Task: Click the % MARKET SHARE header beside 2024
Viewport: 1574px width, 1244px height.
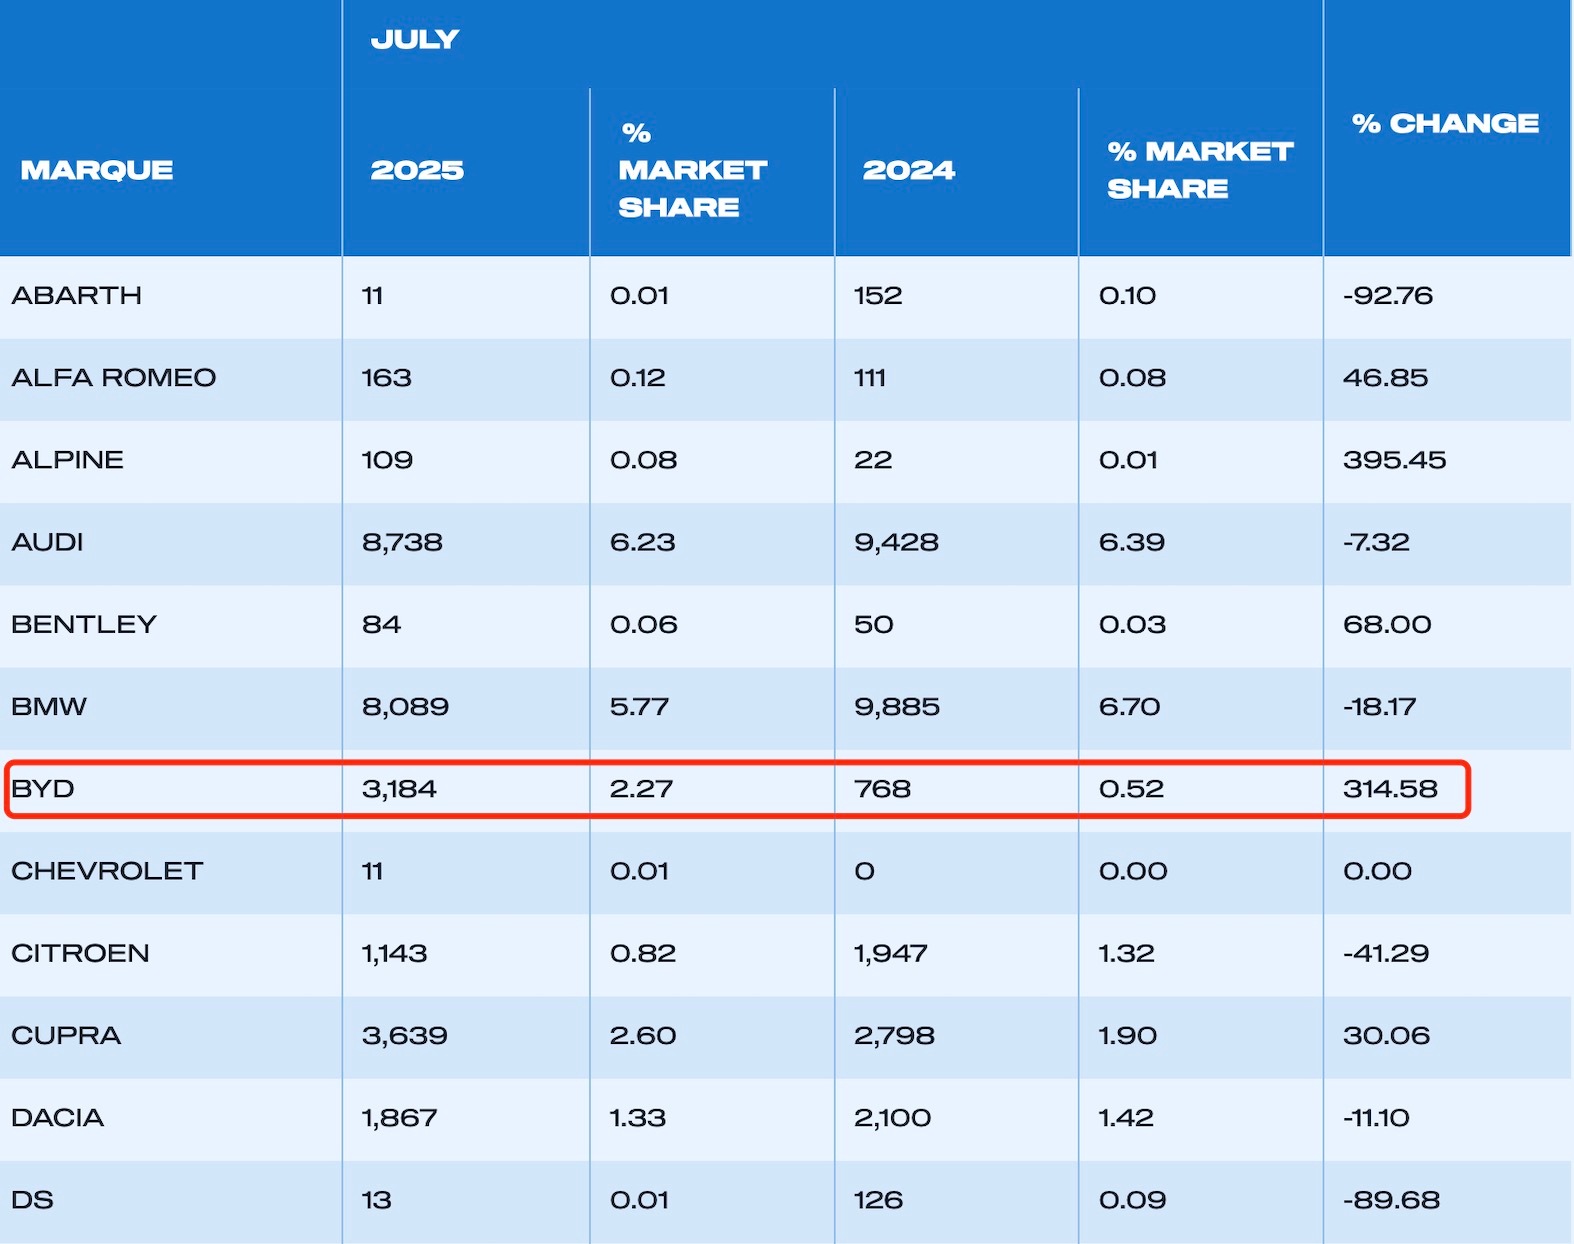Action: click(1200, 170)
